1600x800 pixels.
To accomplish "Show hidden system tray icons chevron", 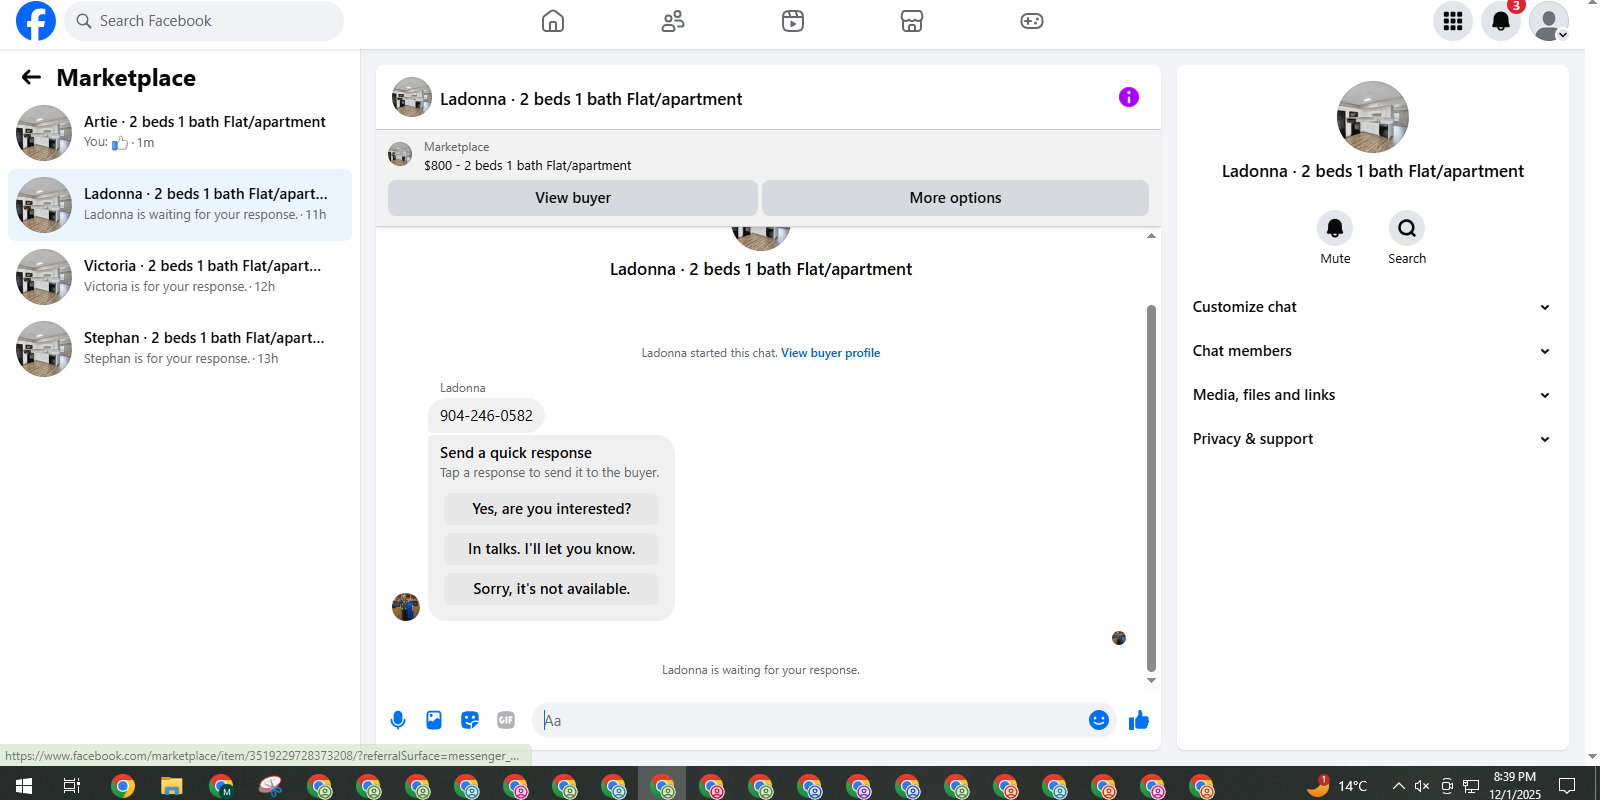I will 1398,786.
